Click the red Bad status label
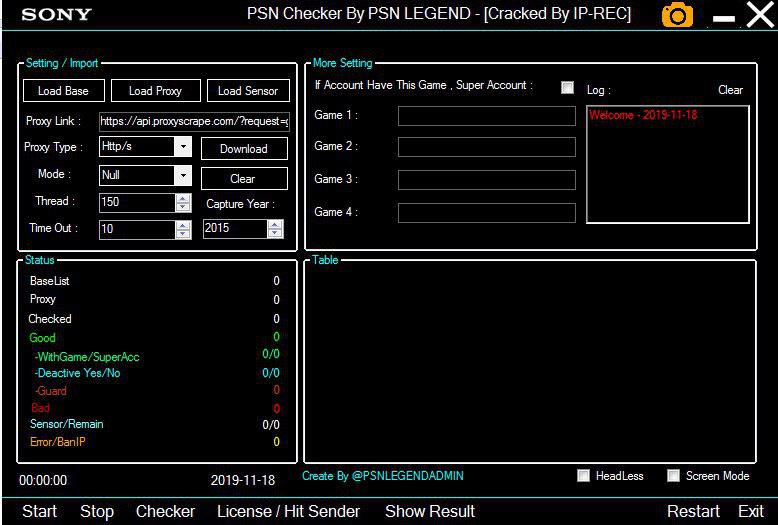Screen dimensions: 778x525 click(40, 408)
